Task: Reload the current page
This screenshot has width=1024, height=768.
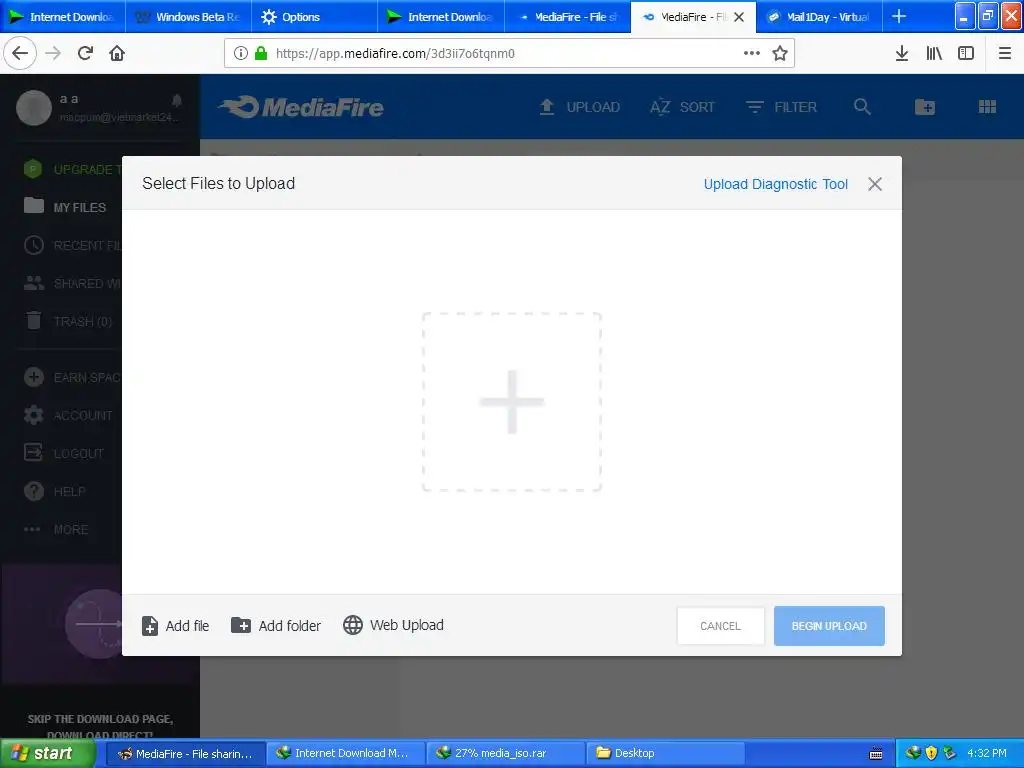Action: coord(85,53)
